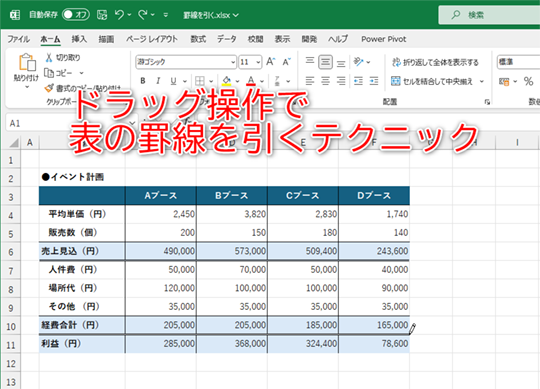The width and height of the screenshot is (540, 389).
Task: Open the alignment group dialog launcher
Action: coord(487,102)
